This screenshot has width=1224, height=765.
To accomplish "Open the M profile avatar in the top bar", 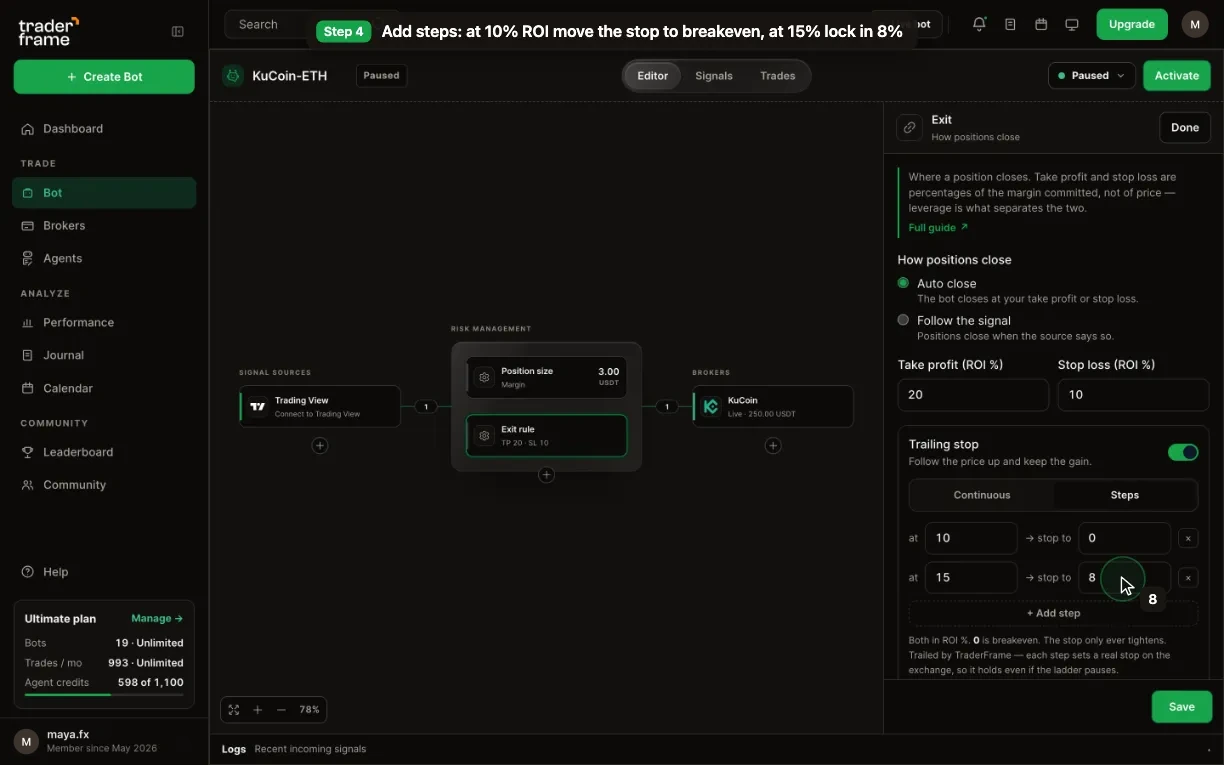I will pyautogui.click(x=1195, y=24).
